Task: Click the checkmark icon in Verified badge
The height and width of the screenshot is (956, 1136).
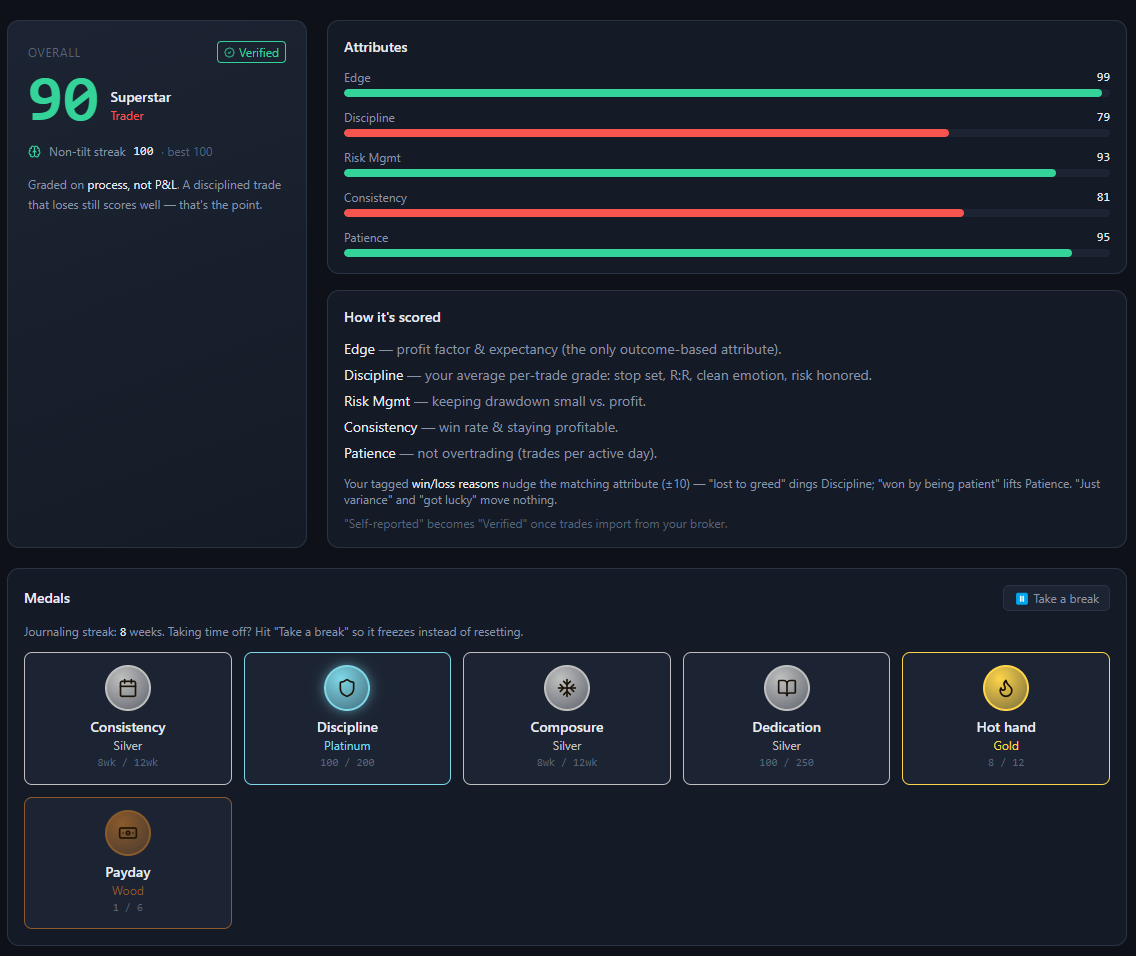Action: [x=230, y=53]
